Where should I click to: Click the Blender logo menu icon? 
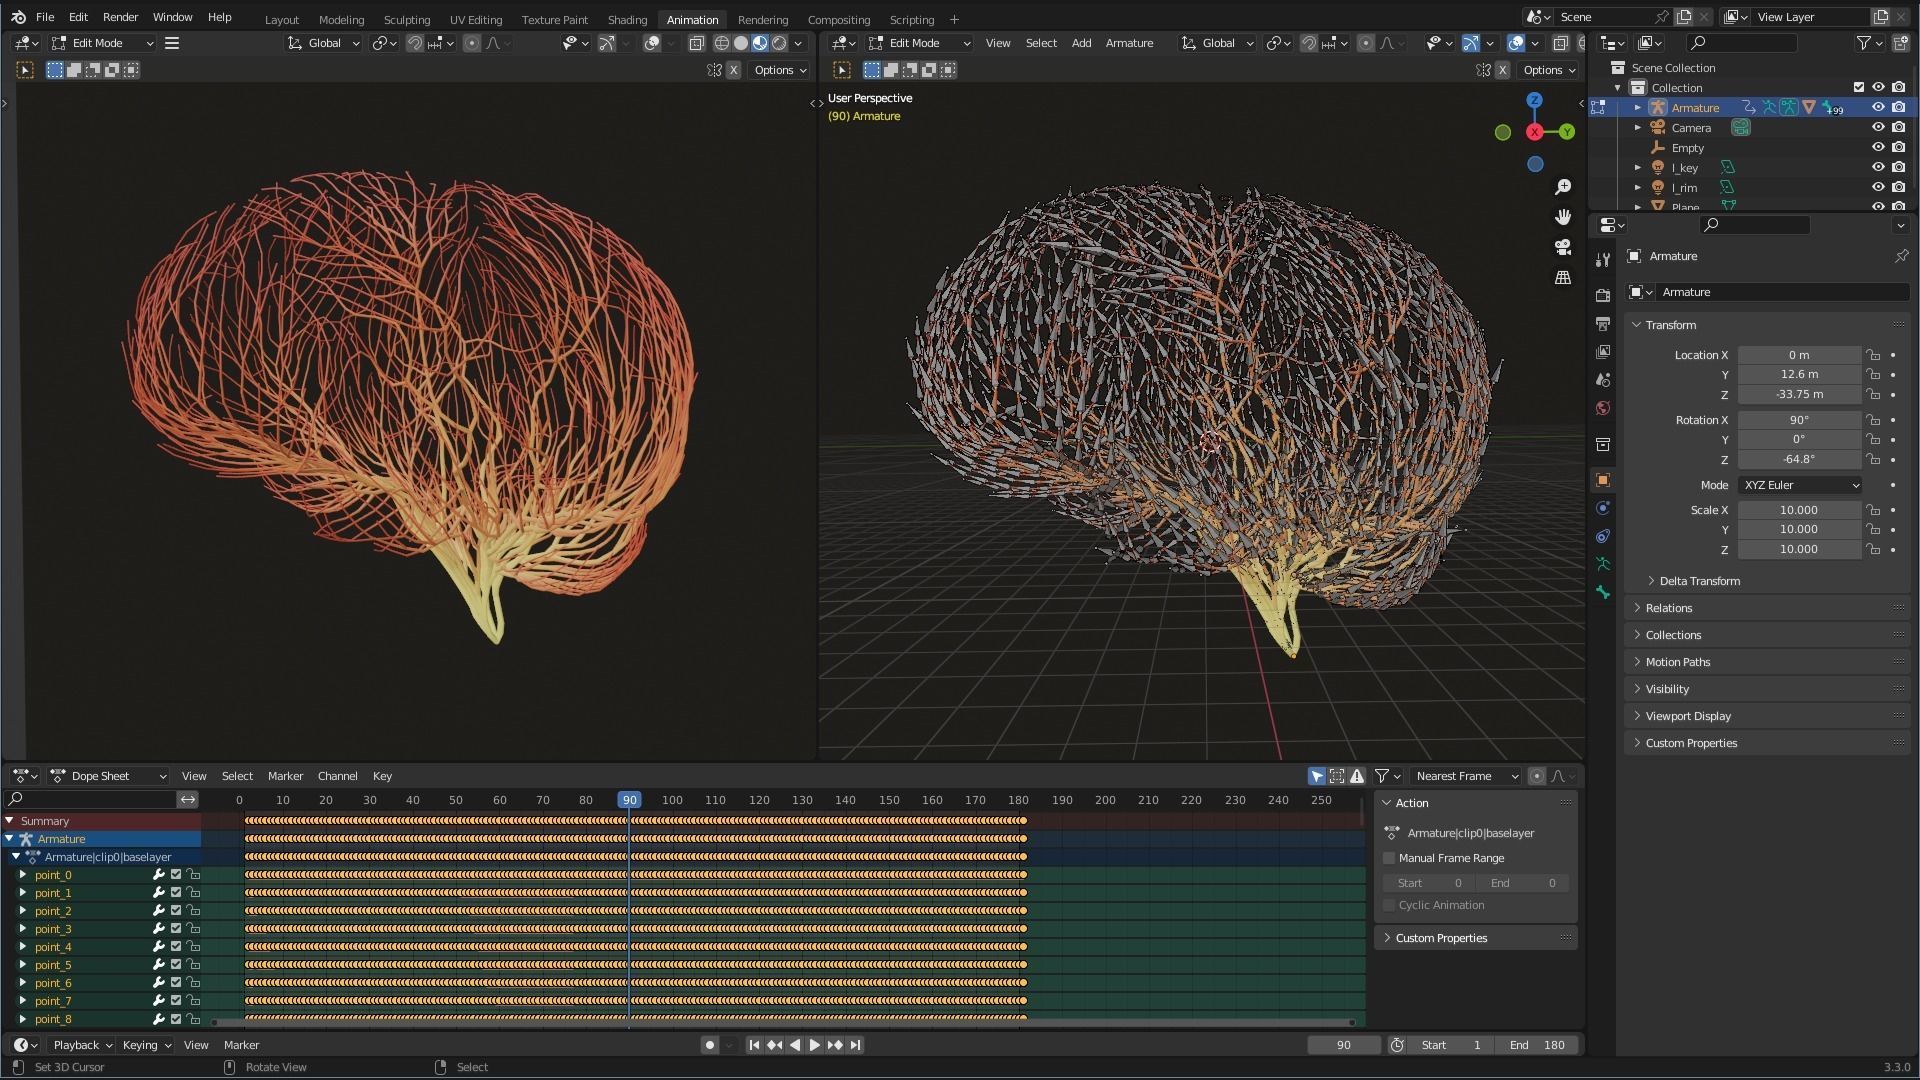click(18, 17)
